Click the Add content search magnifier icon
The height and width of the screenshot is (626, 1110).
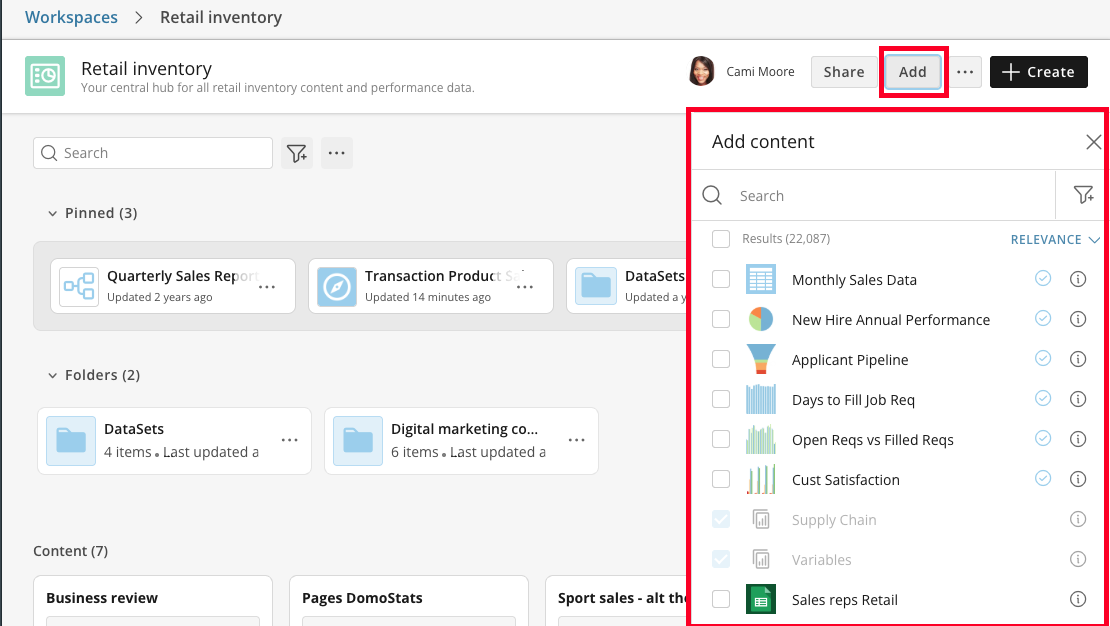[x=712, y=195]
